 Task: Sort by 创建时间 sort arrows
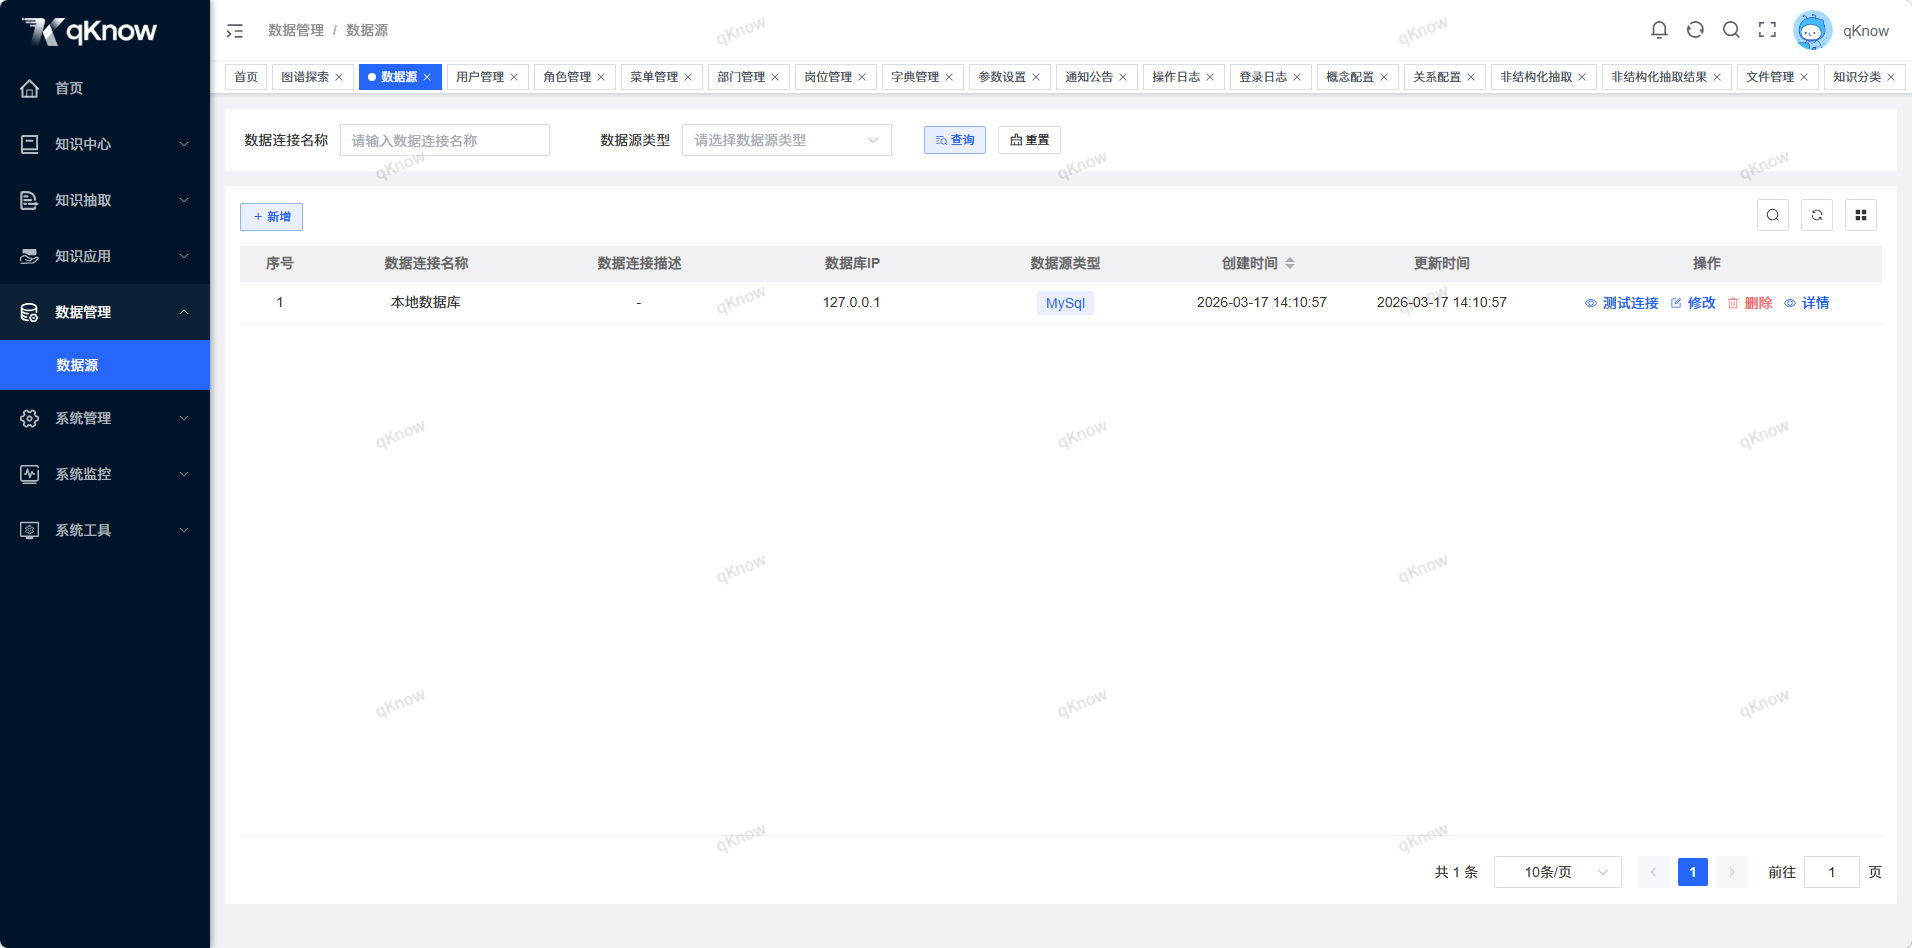[x=1290, y=263]
